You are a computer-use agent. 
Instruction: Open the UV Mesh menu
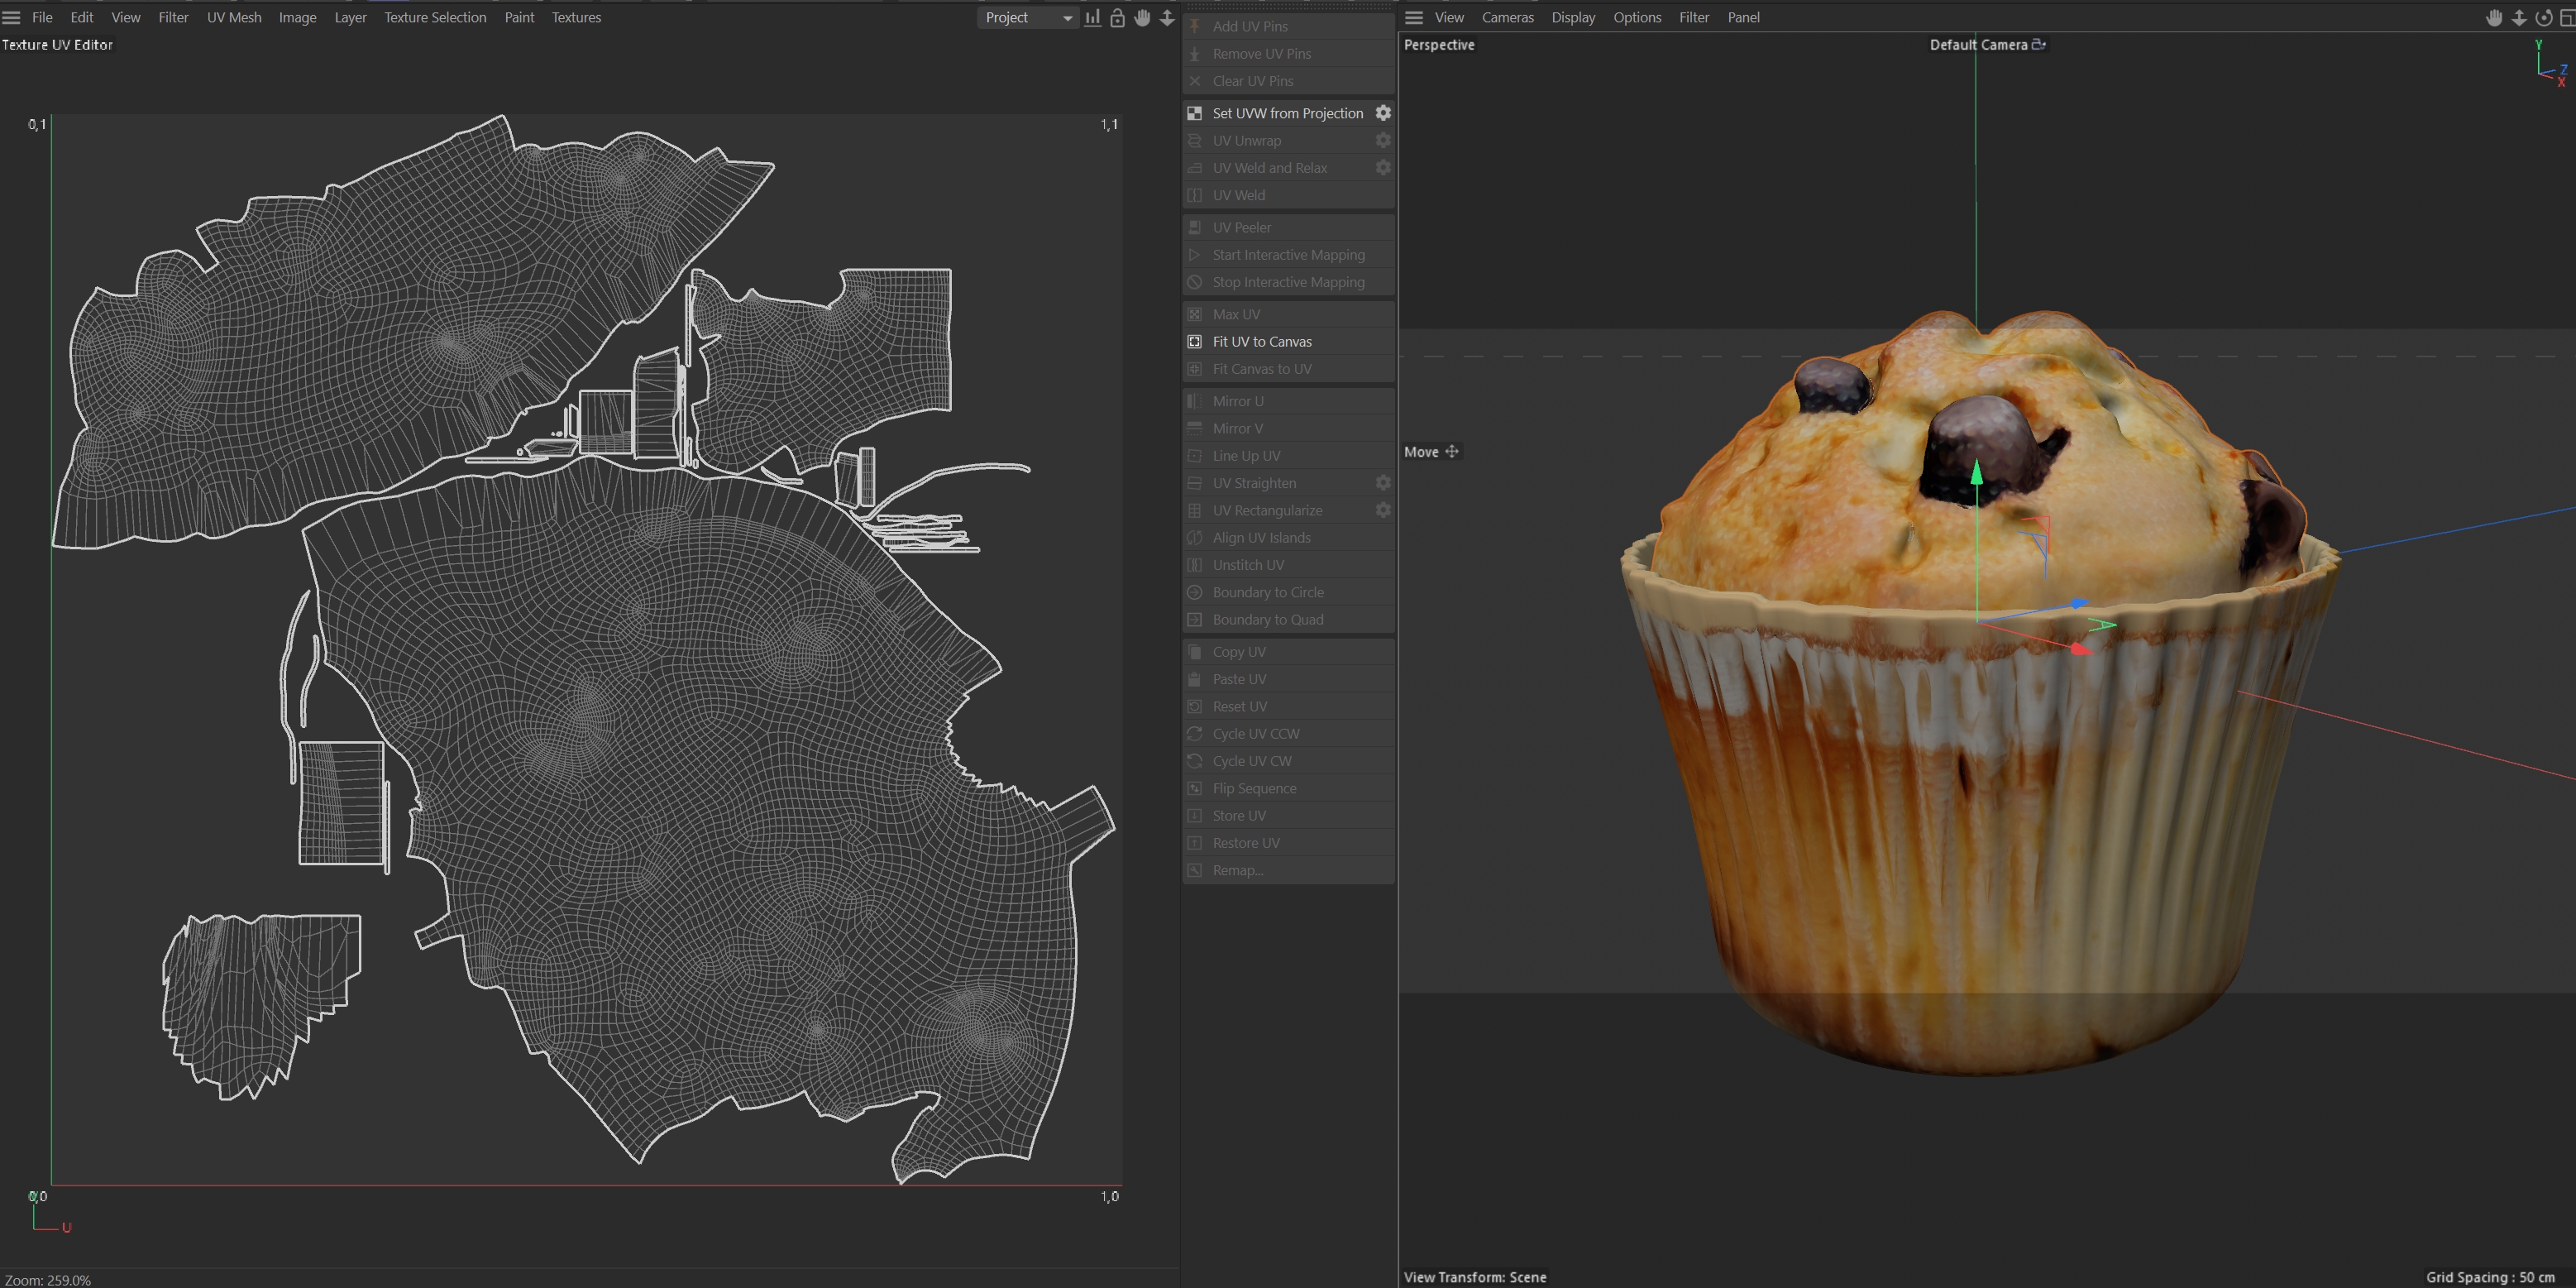point(234,18)
